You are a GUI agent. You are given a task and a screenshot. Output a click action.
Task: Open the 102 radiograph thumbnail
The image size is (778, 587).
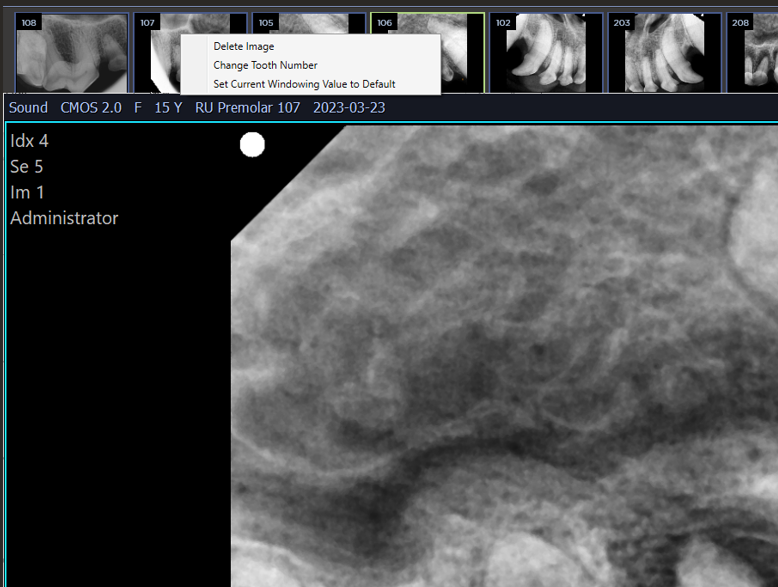pos(545,54)
